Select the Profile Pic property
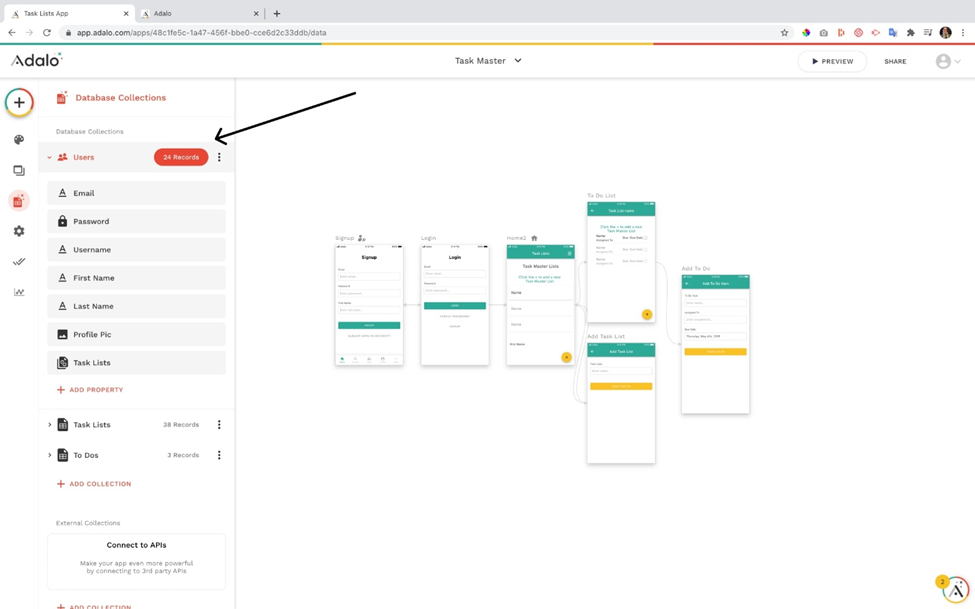This screenshot has height=609, width=975. tap(136, 335)
